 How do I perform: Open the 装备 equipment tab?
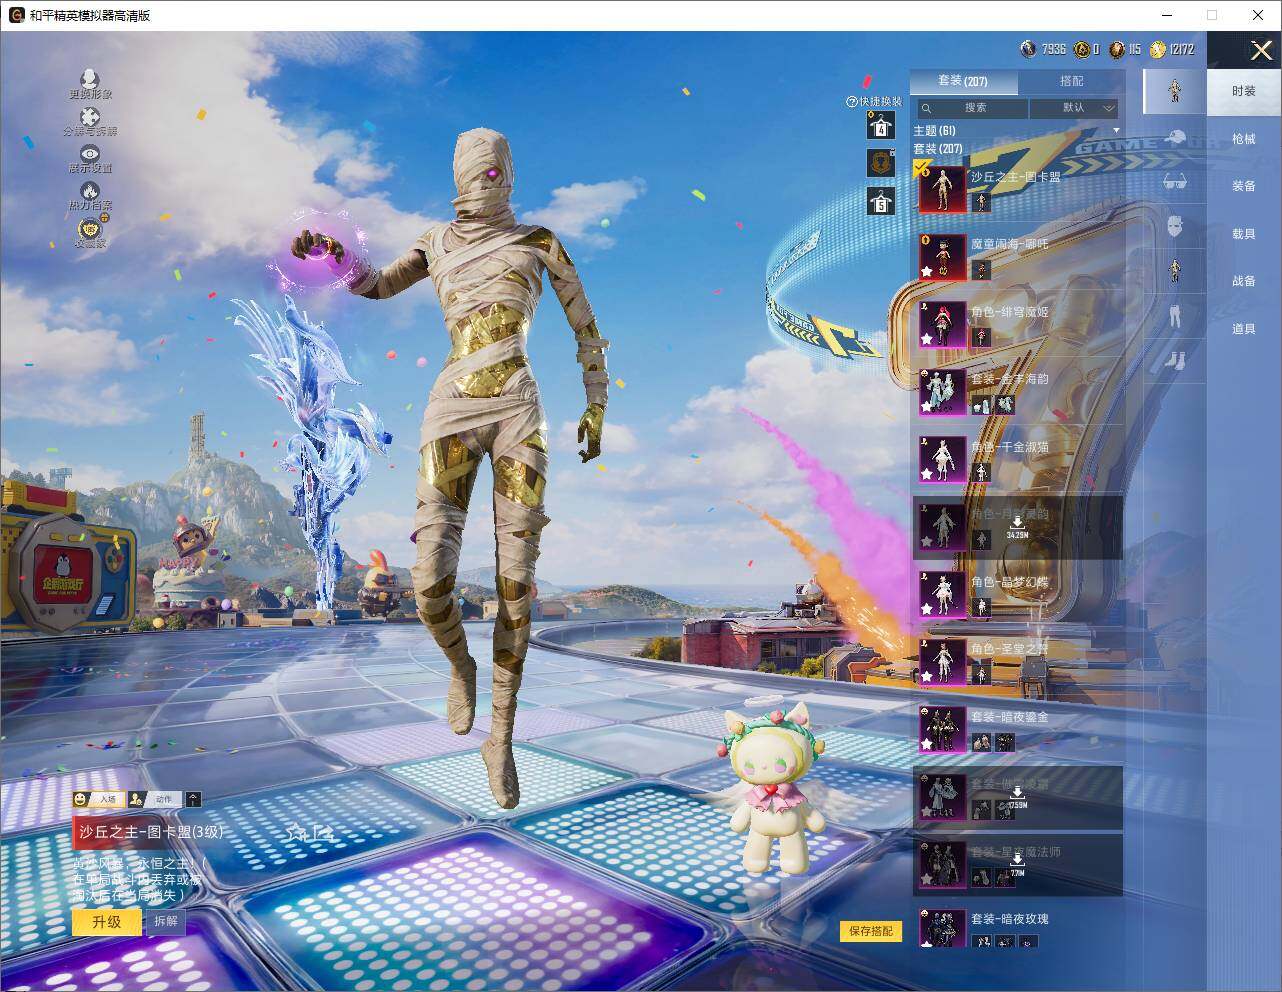(x=1244, y=186)
